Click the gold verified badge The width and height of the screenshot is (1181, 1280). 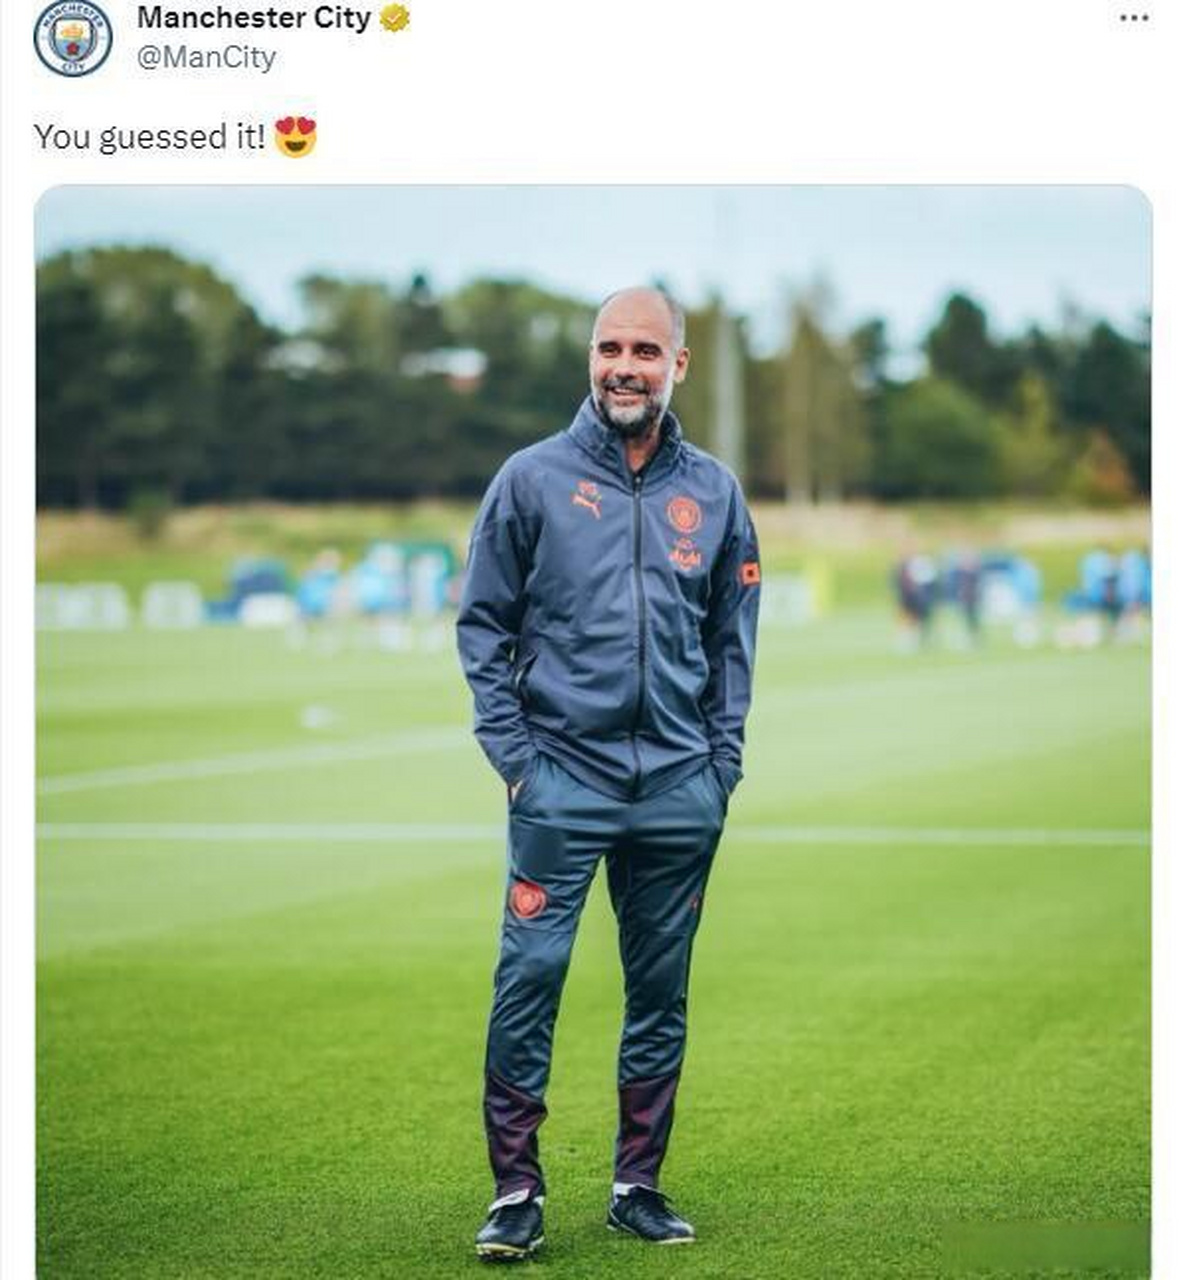pyautogui.click(x=394, y=19)
